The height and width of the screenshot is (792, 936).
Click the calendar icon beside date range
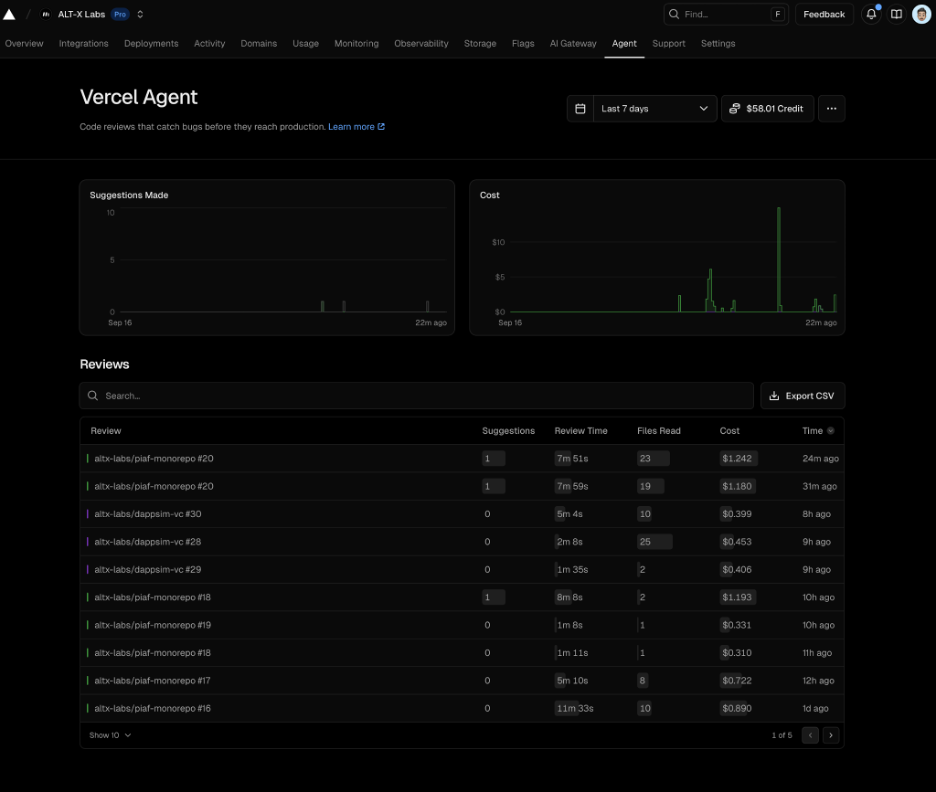click(x=580, y=109)
